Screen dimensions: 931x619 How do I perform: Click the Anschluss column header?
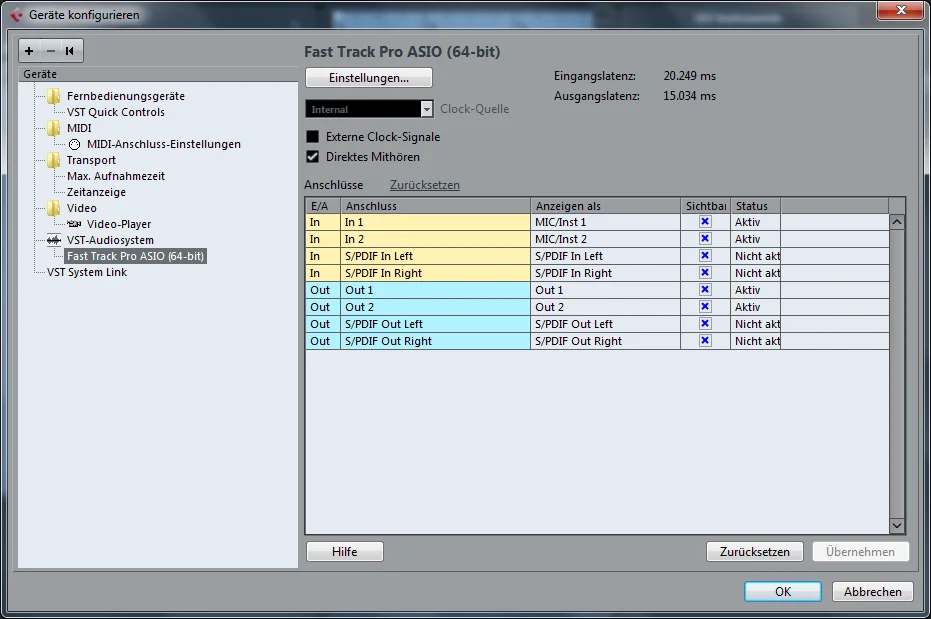[x=435, y=206]
